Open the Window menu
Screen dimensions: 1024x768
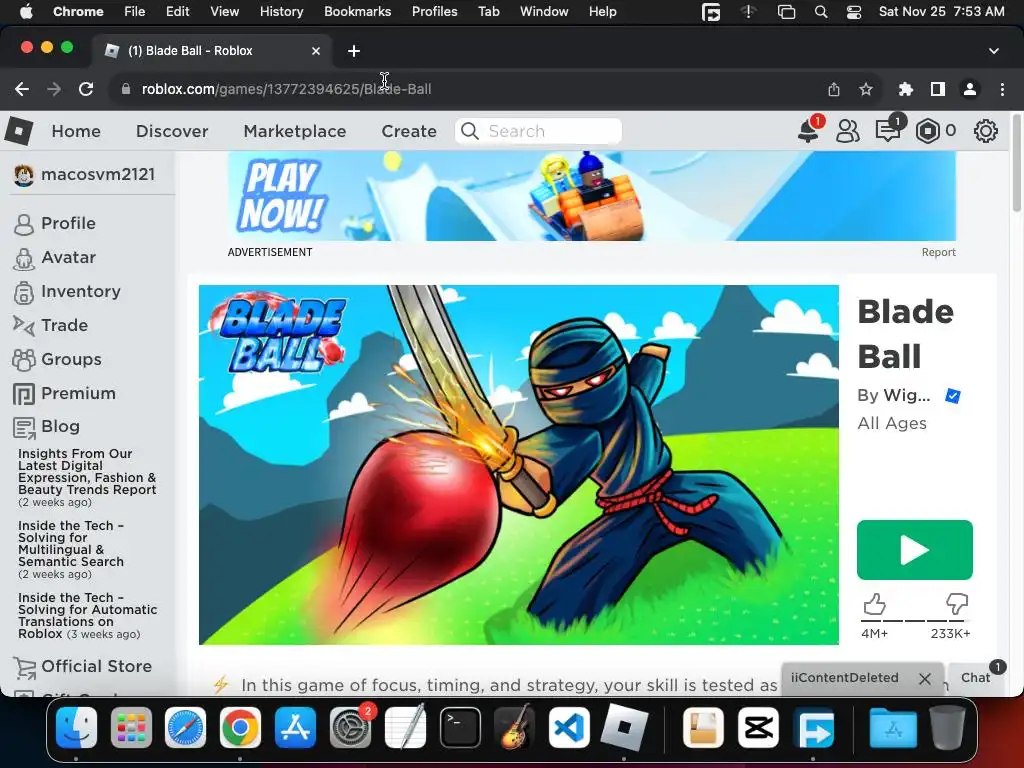point(544,12)
